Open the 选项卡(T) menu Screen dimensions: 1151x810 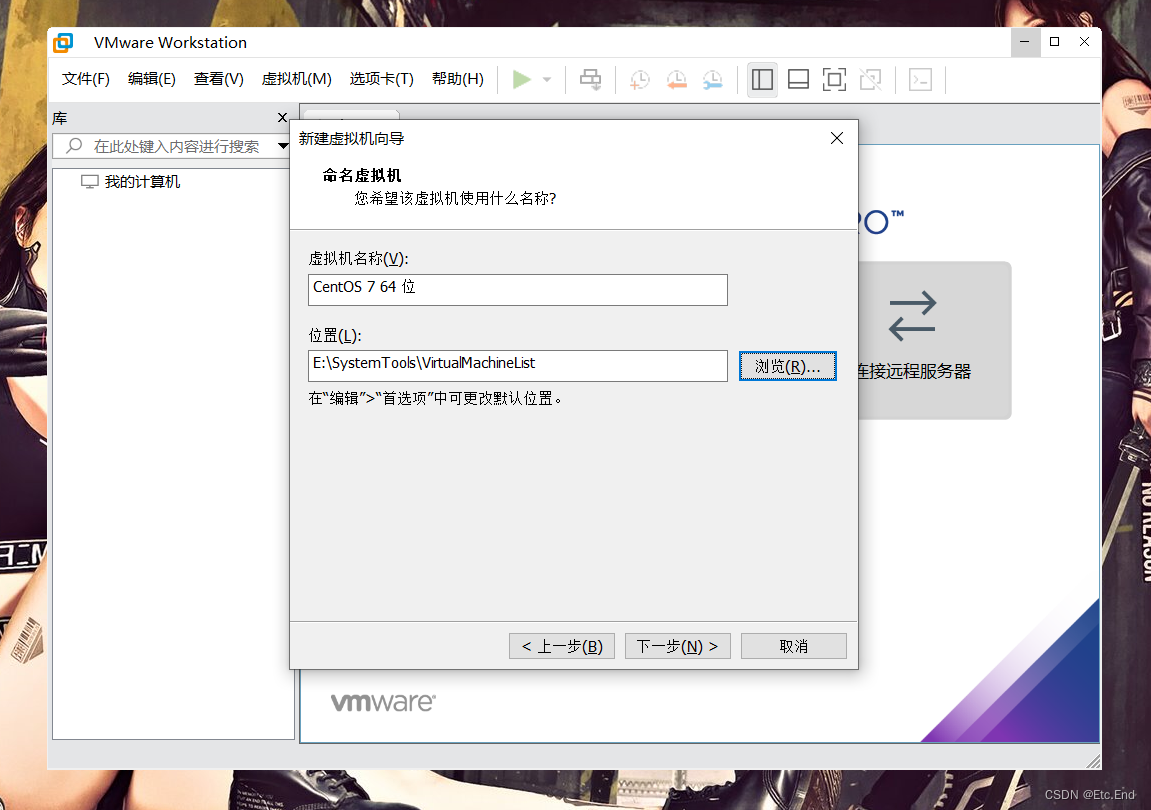382,79
